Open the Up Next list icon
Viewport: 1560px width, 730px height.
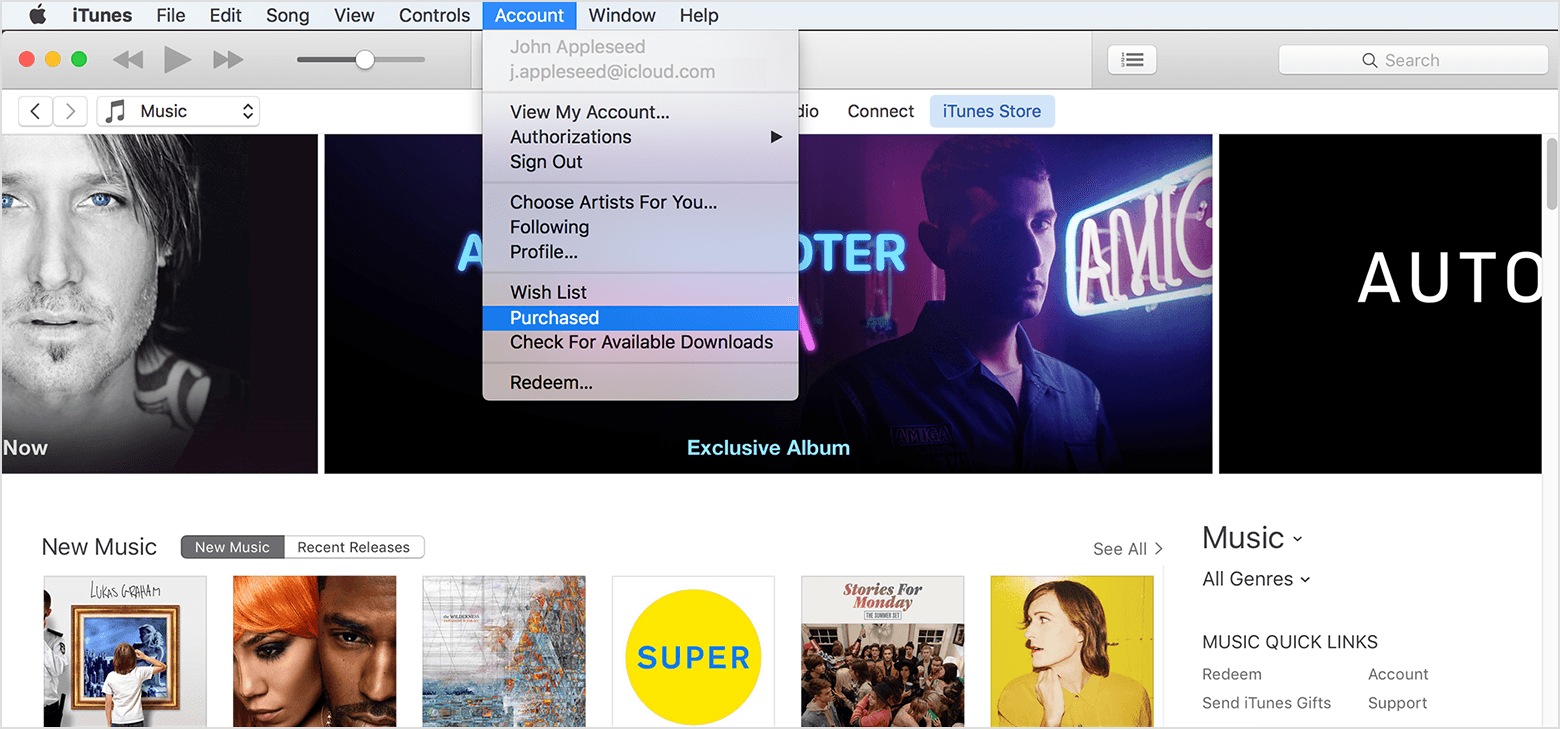tap(1132, 60)
